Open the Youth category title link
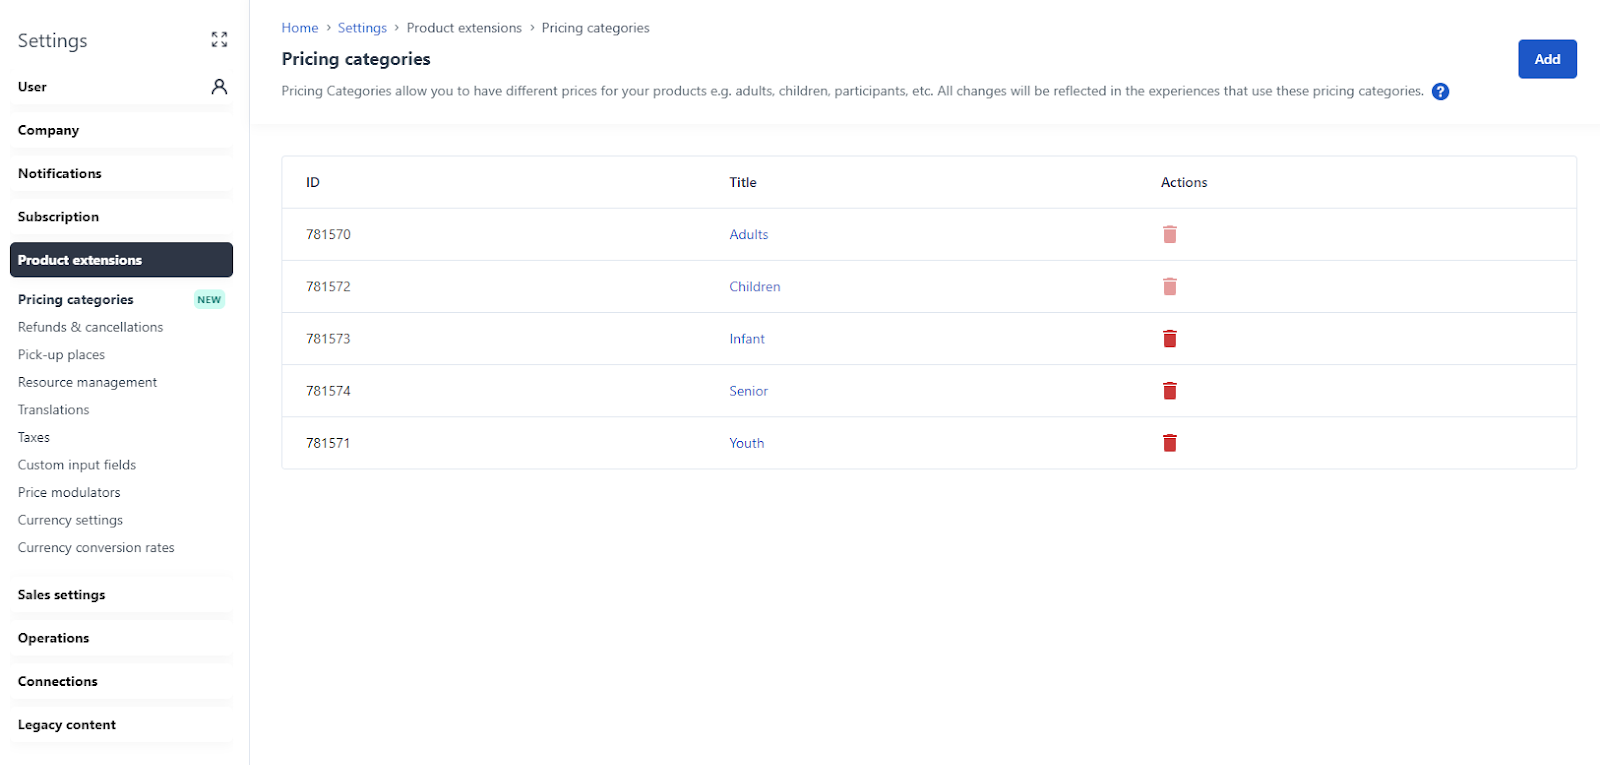Viewport: 1600px width, 765px height. coord(746,443)
